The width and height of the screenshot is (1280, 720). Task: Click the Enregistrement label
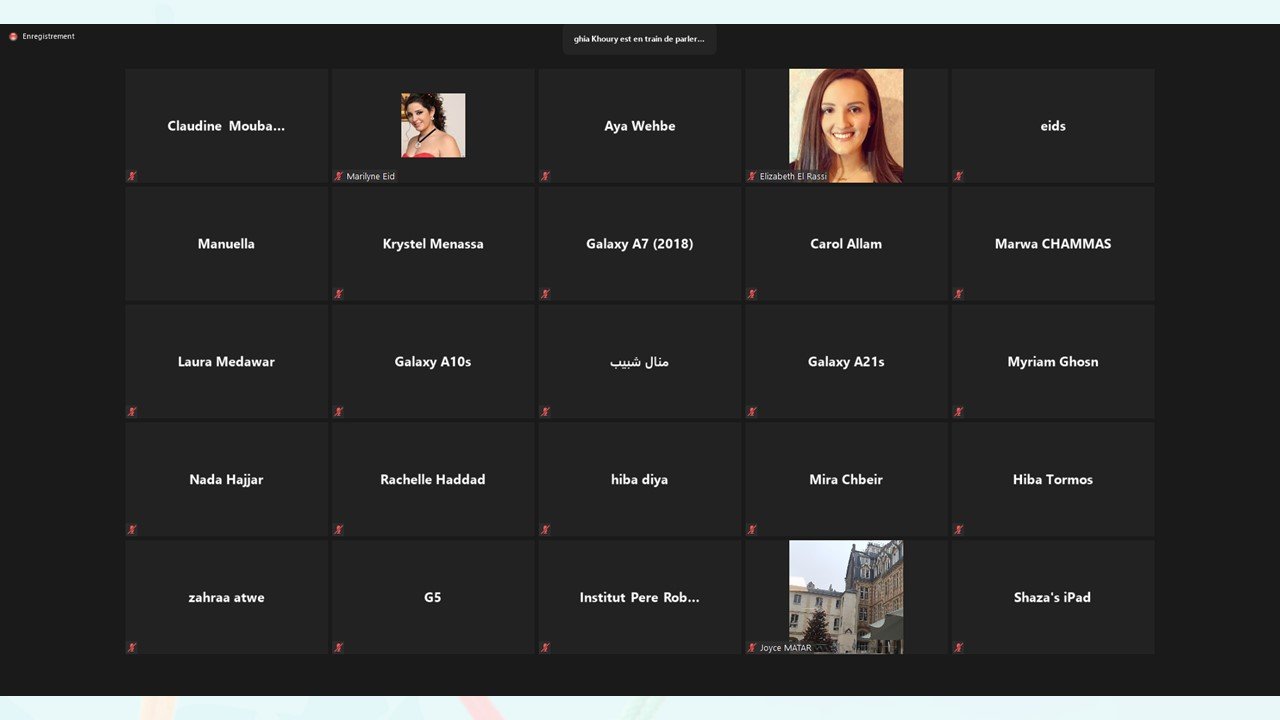coord(48,37)
